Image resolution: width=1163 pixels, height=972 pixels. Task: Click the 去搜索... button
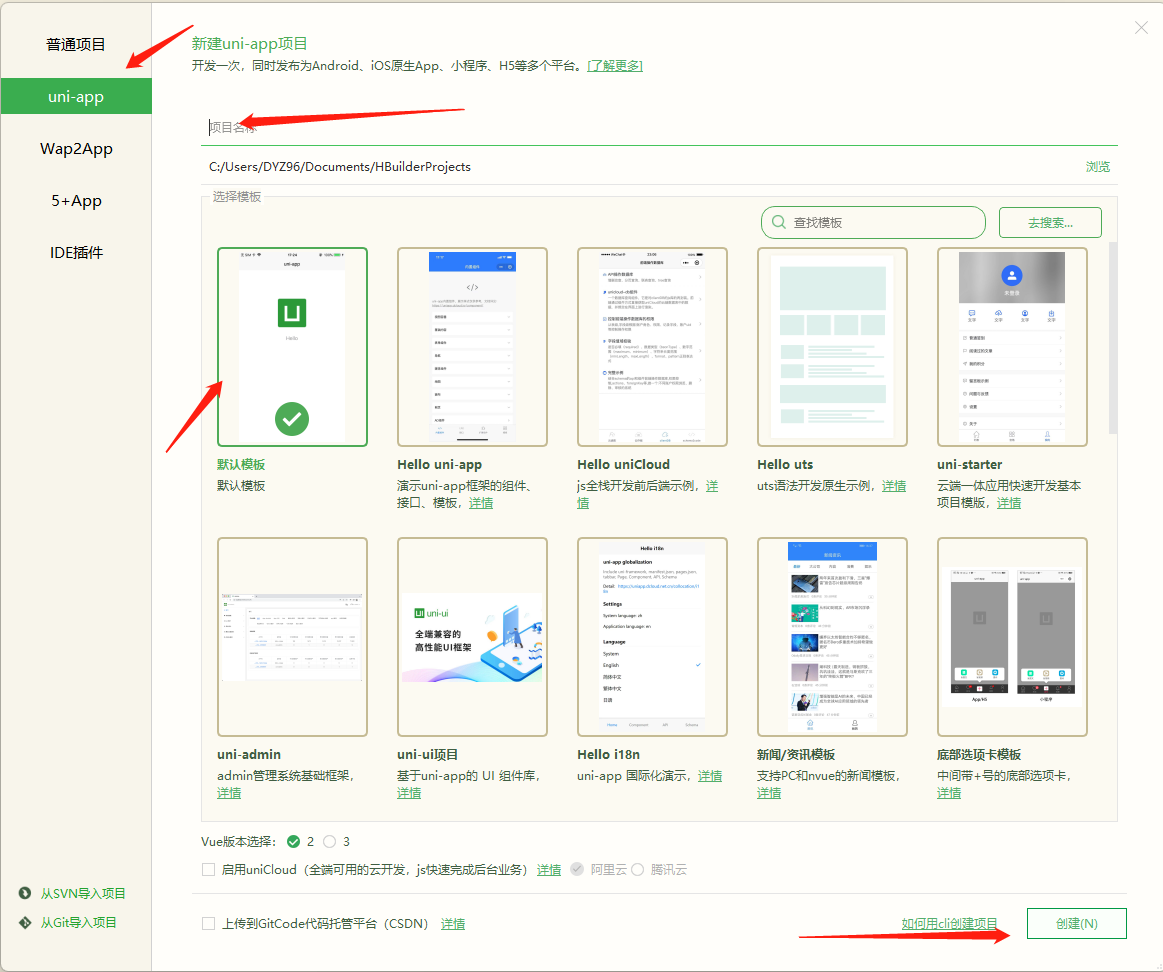[1050, 223]
